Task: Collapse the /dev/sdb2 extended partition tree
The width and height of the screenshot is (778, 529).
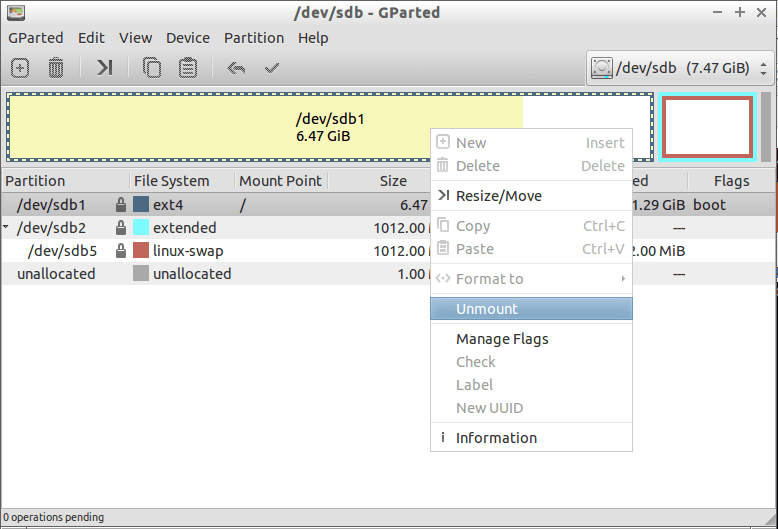Action: [5, 226]
